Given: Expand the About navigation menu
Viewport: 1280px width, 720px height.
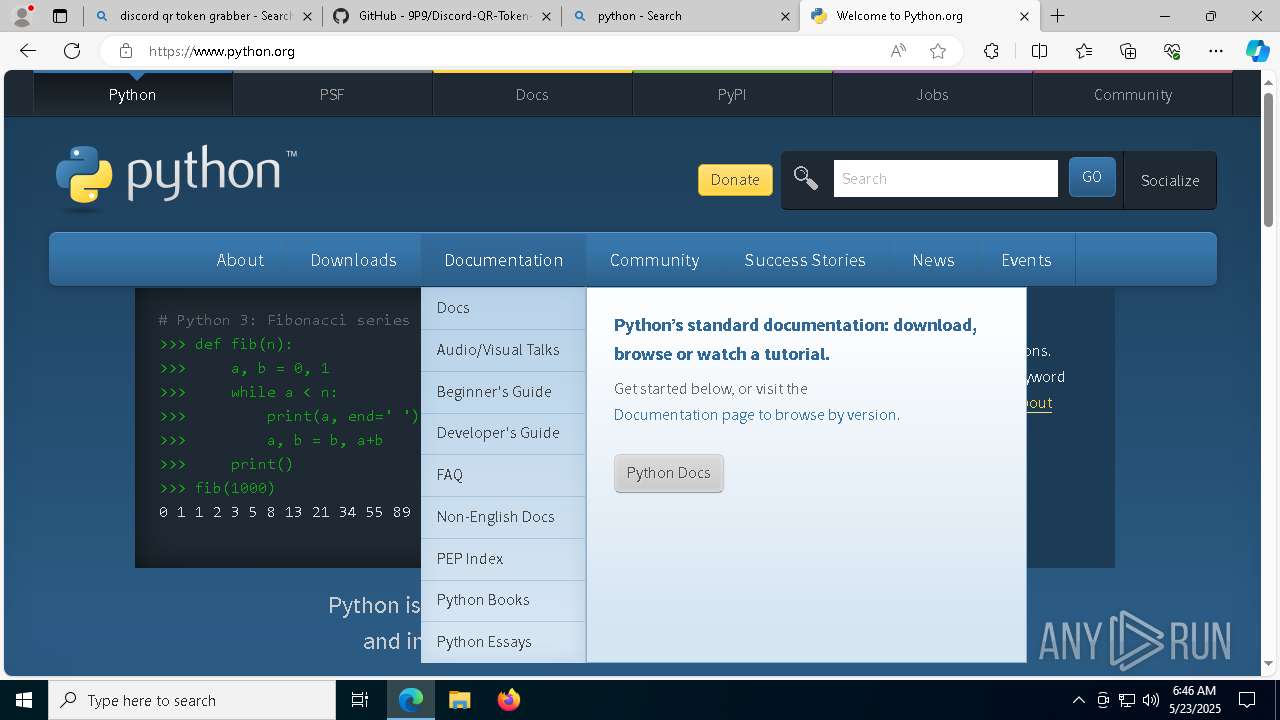Looking at the screenshot, I should point(240,260).
